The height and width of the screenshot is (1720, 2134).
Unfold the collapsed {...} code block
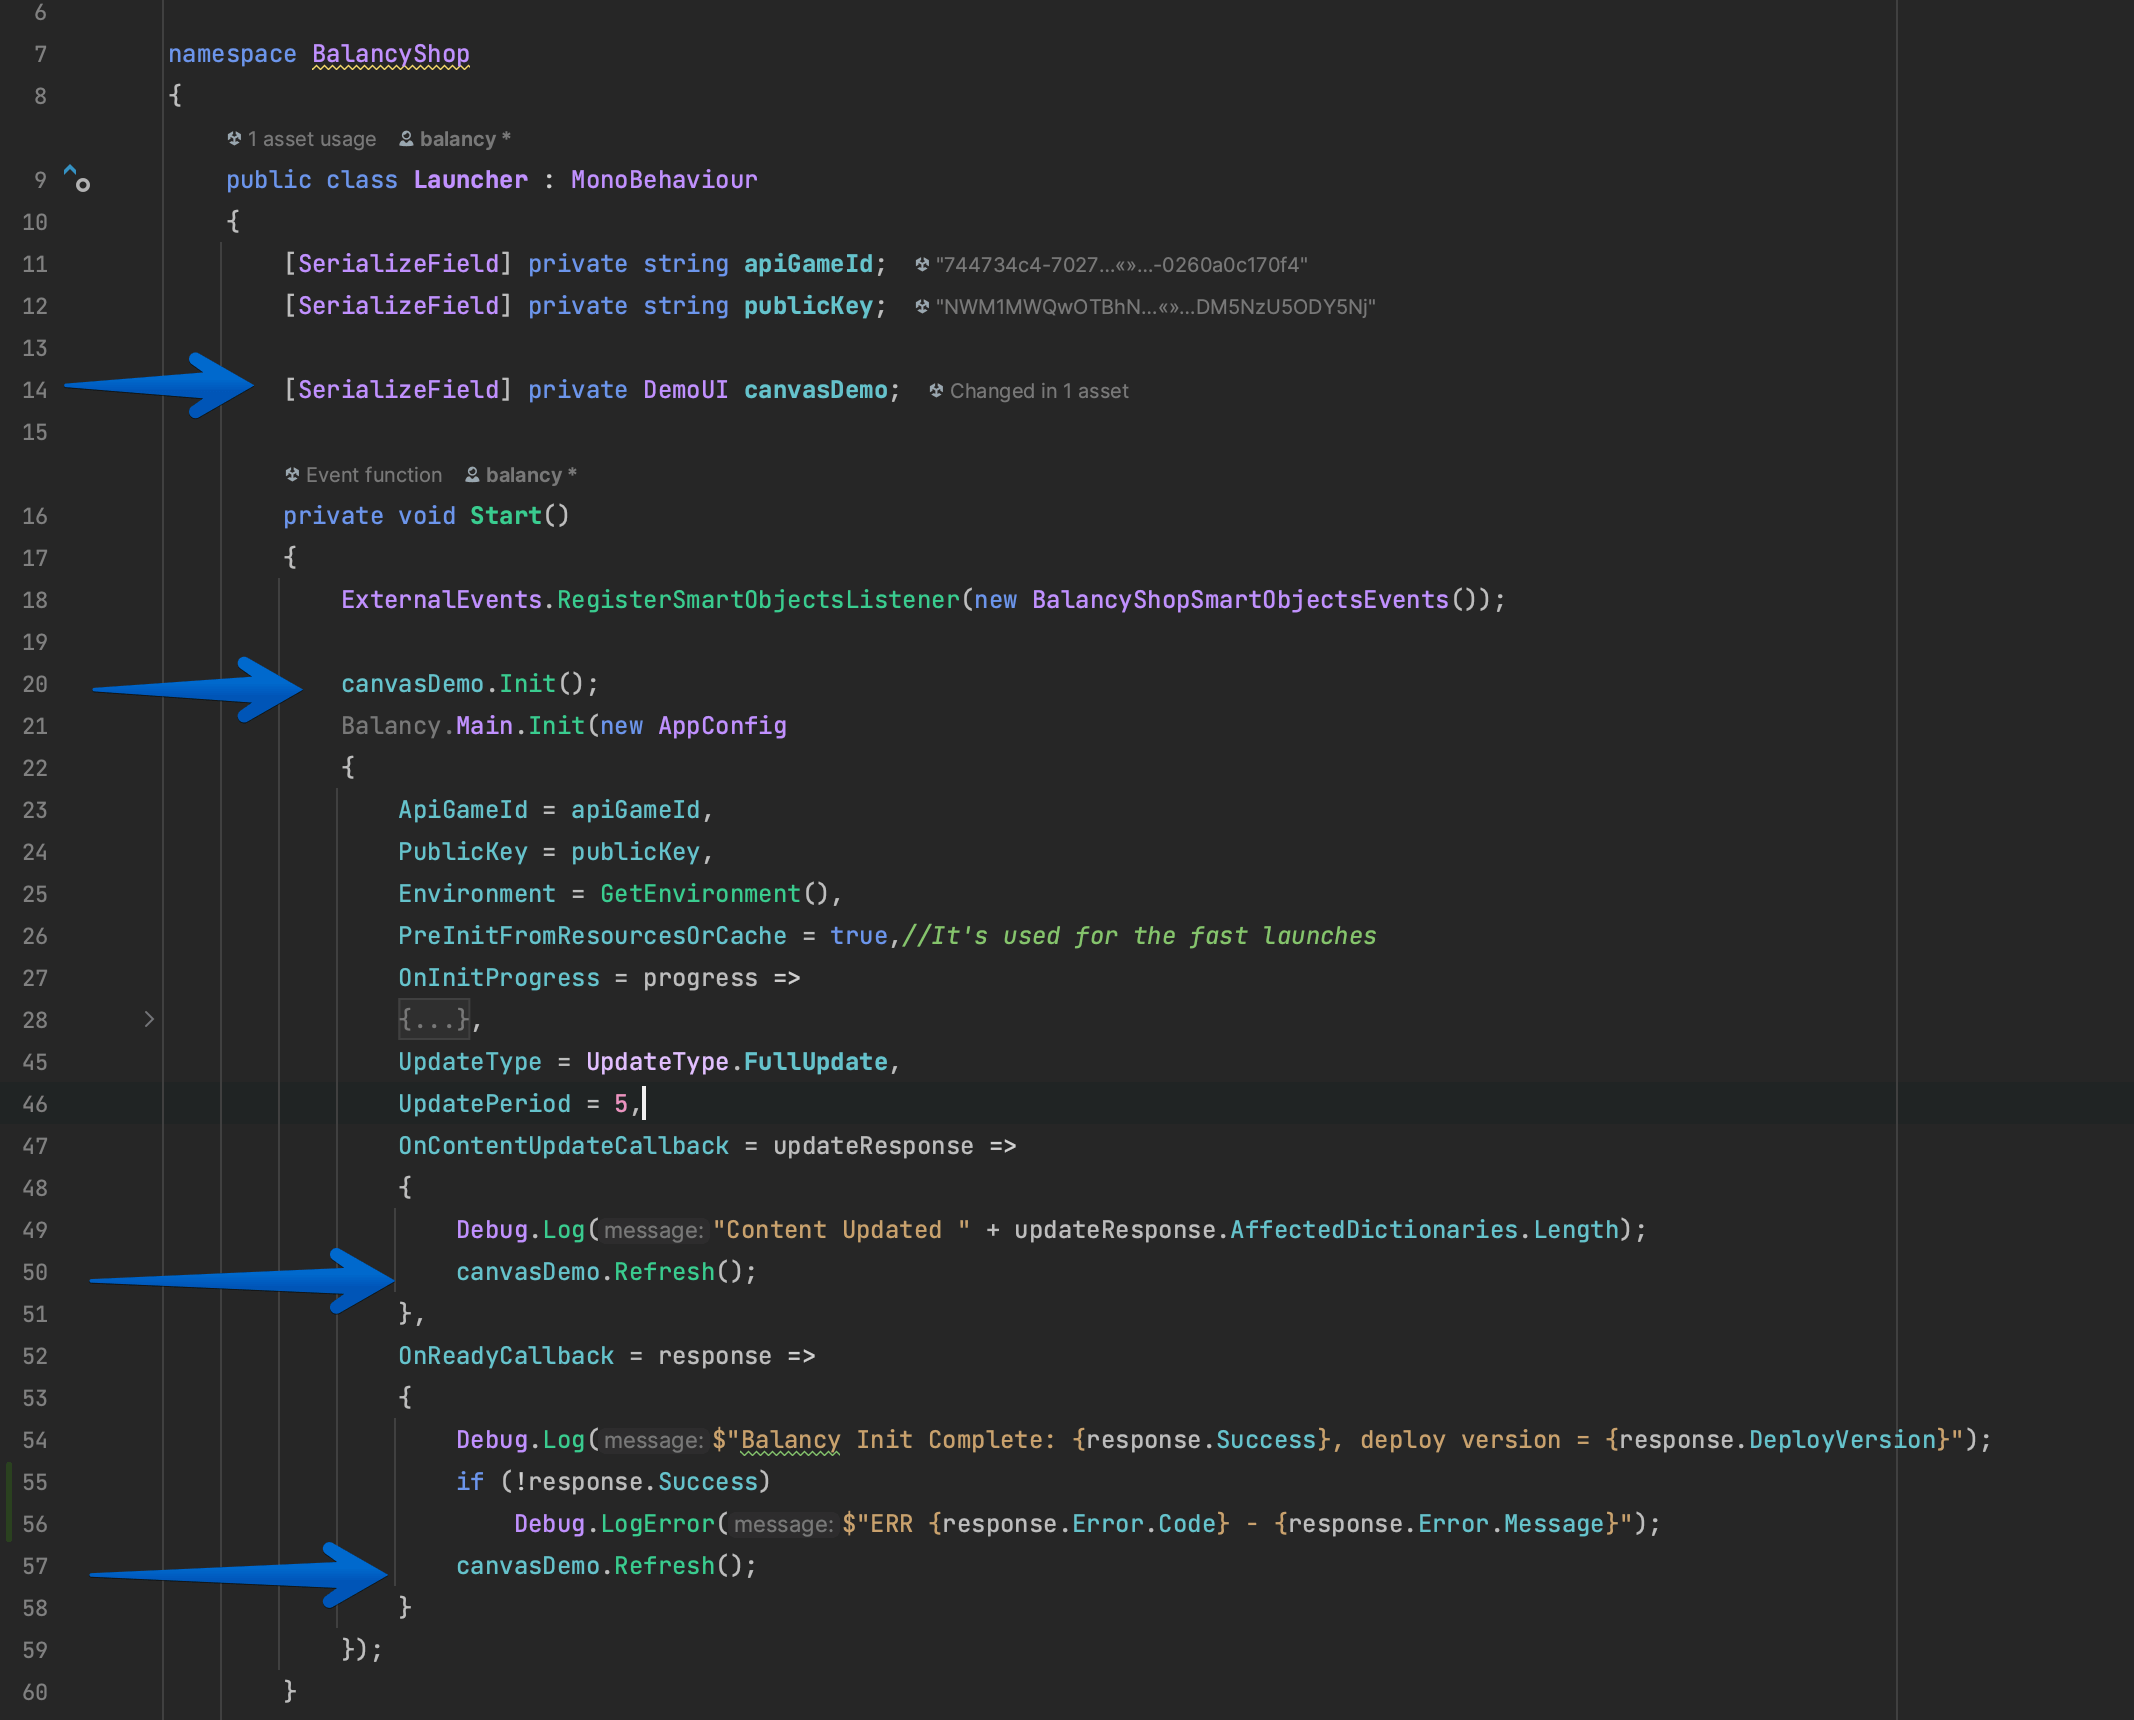(434, 1020)
